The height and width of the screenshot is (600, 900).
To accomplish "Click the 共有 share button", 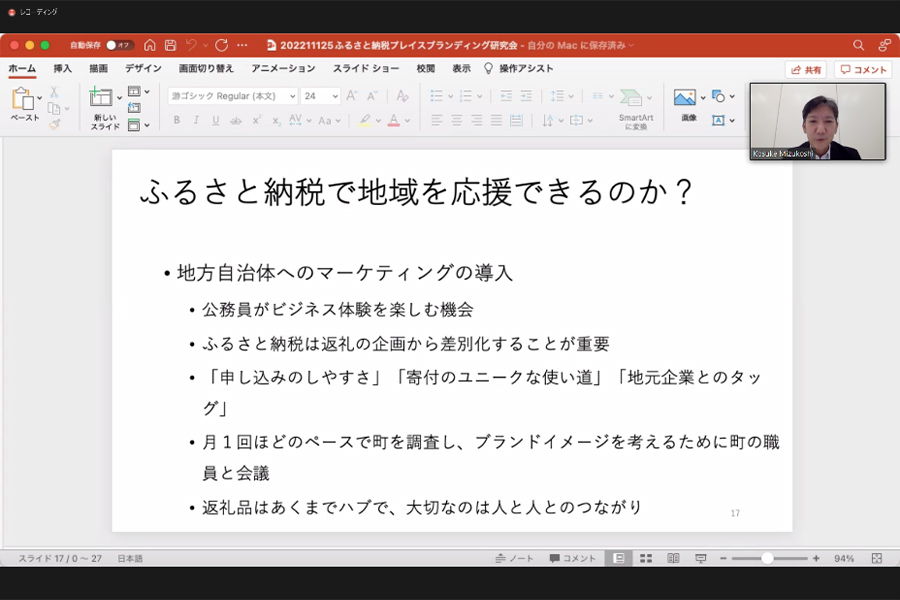I will [x=806, y=70].
